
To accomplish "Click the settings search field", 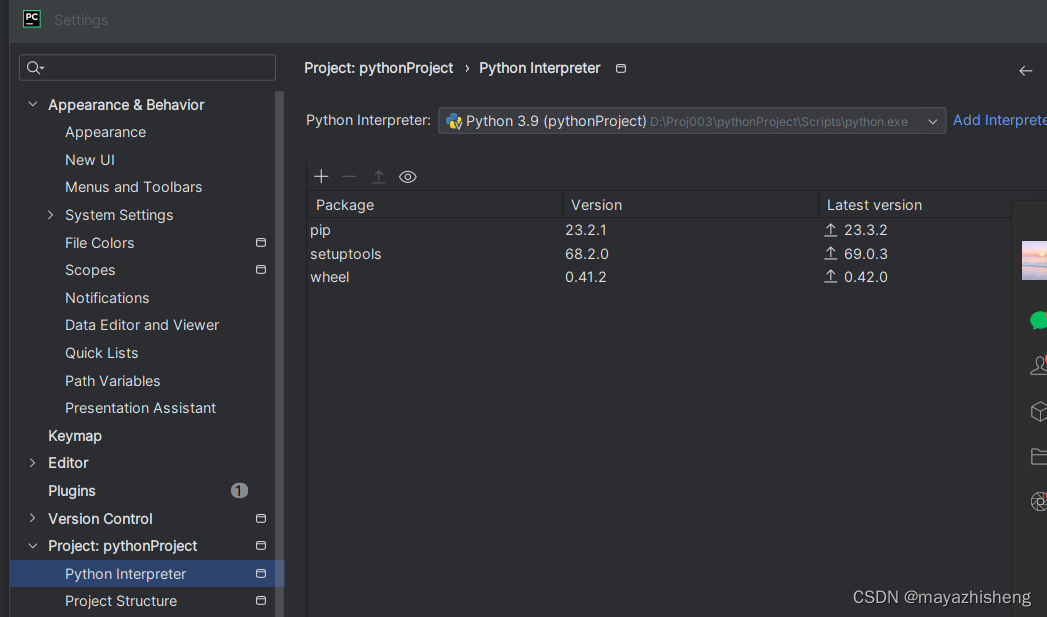I will (x=148, y=67).
